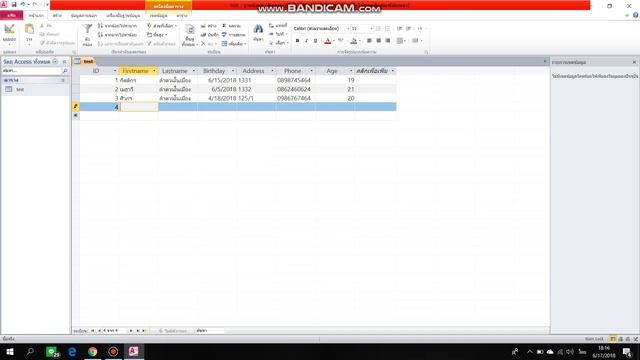Open font name Calibri dropdown

tap(348, 29)
